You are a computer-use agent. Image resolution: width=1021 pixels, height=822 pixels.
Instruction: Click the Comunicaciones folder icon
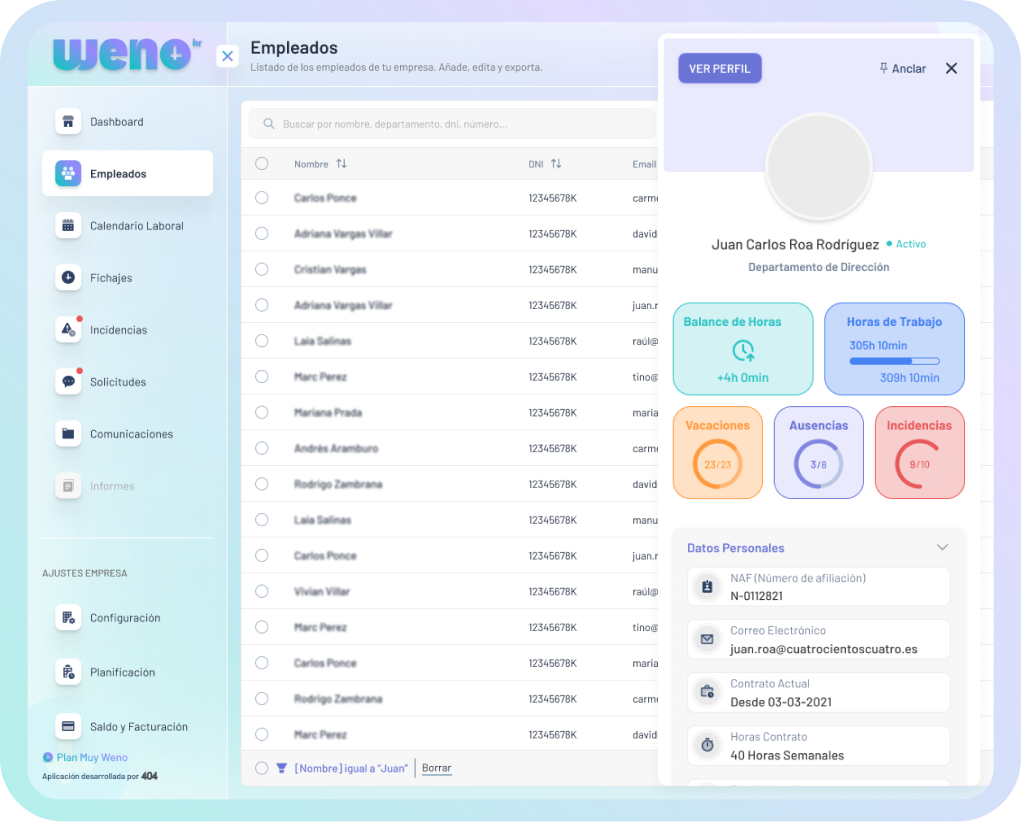(68, 434)
